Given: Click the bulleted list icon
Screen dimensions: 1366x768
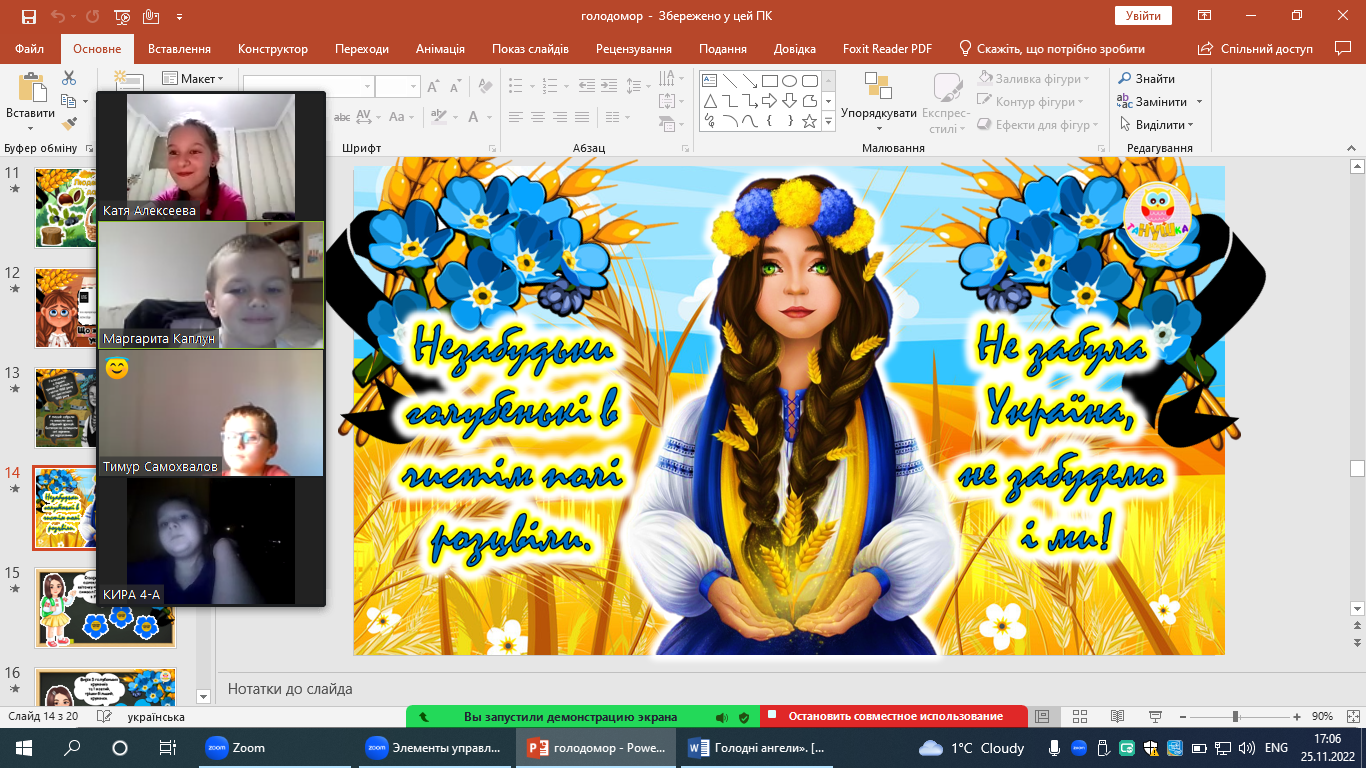Looking at the screenshot, I should click(x=517, y=85).
